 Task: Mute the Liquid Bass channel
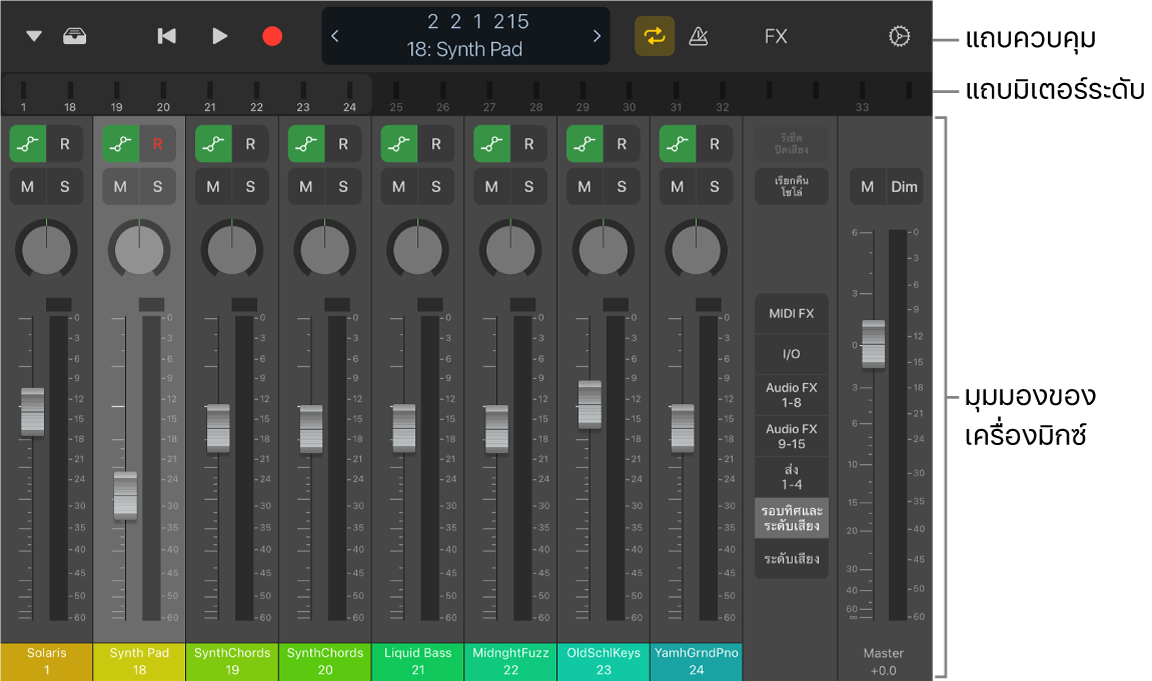click(x=398, y=187)
